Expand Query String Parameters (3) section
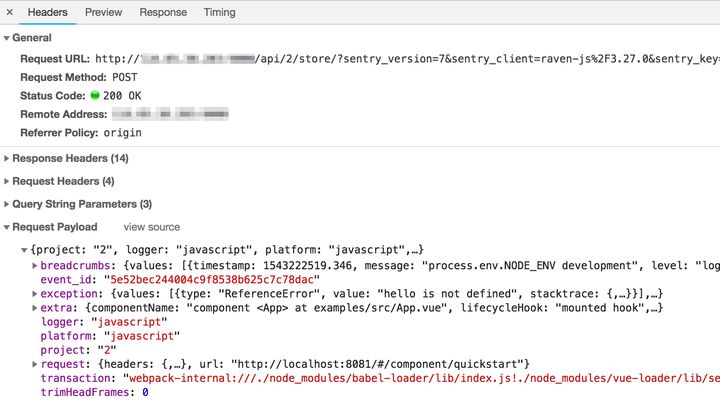Image resolution: width=720 pixels, height=403 pixels. point(6,204)
